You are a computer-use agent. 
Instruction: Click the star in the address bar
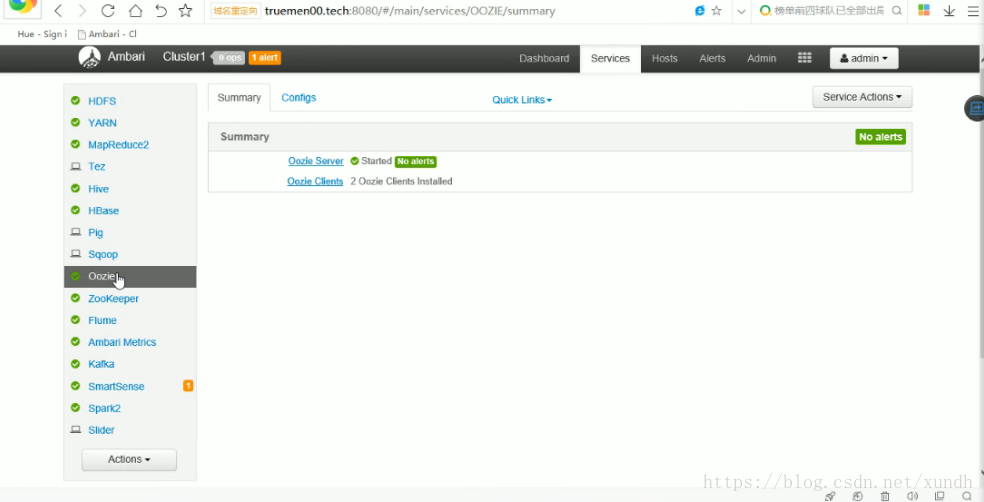716,11
